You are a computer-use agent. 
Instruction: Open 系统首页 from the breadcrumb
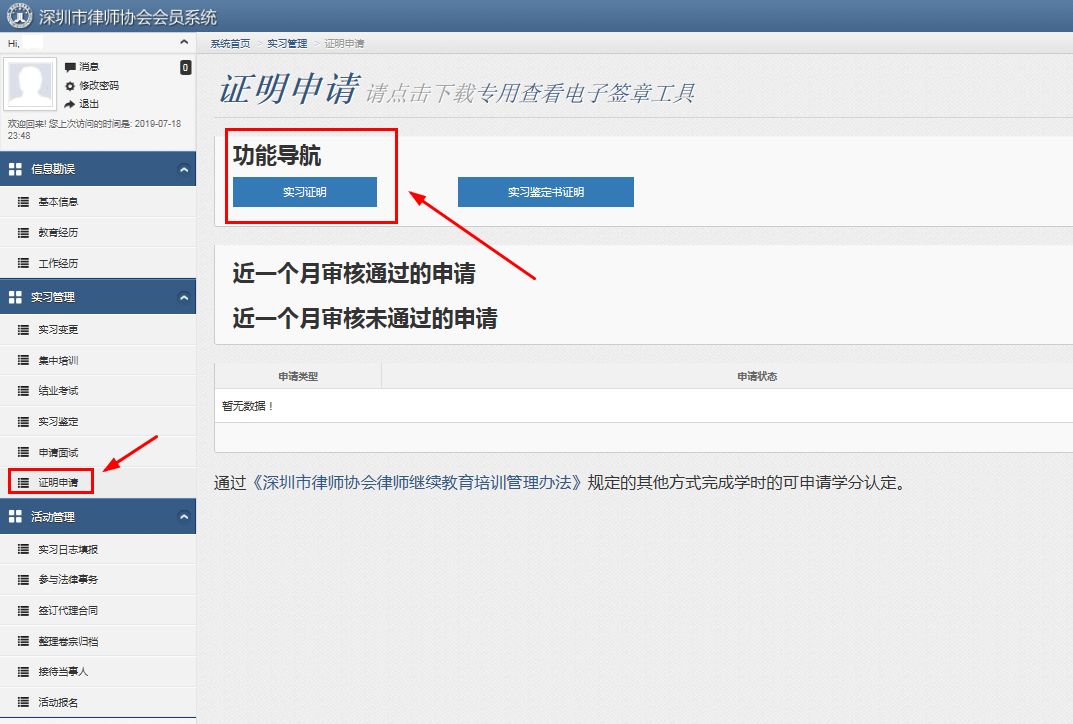226,43
